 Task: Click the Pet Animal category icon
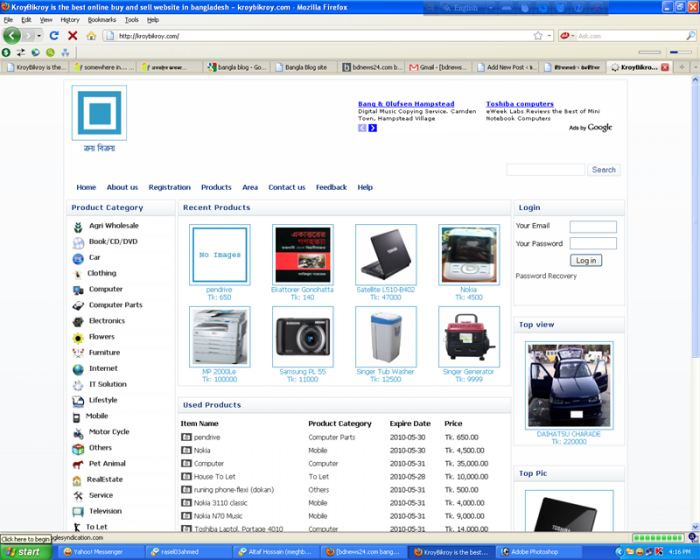(78, 464)
